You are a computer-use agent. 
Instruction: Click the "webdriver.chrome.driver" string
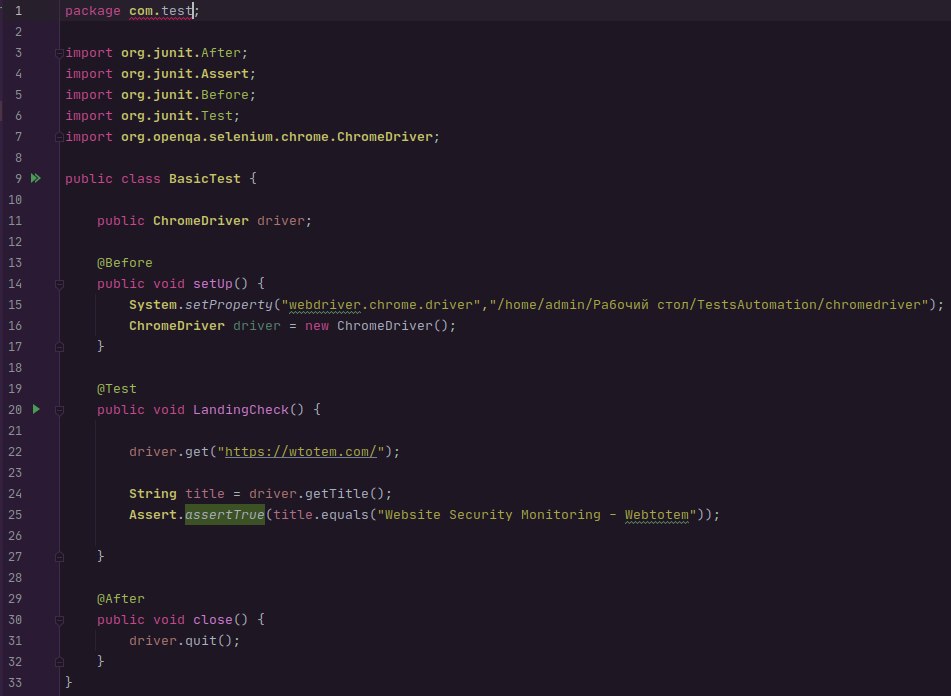pyautogui.click(x=380, y=304)
